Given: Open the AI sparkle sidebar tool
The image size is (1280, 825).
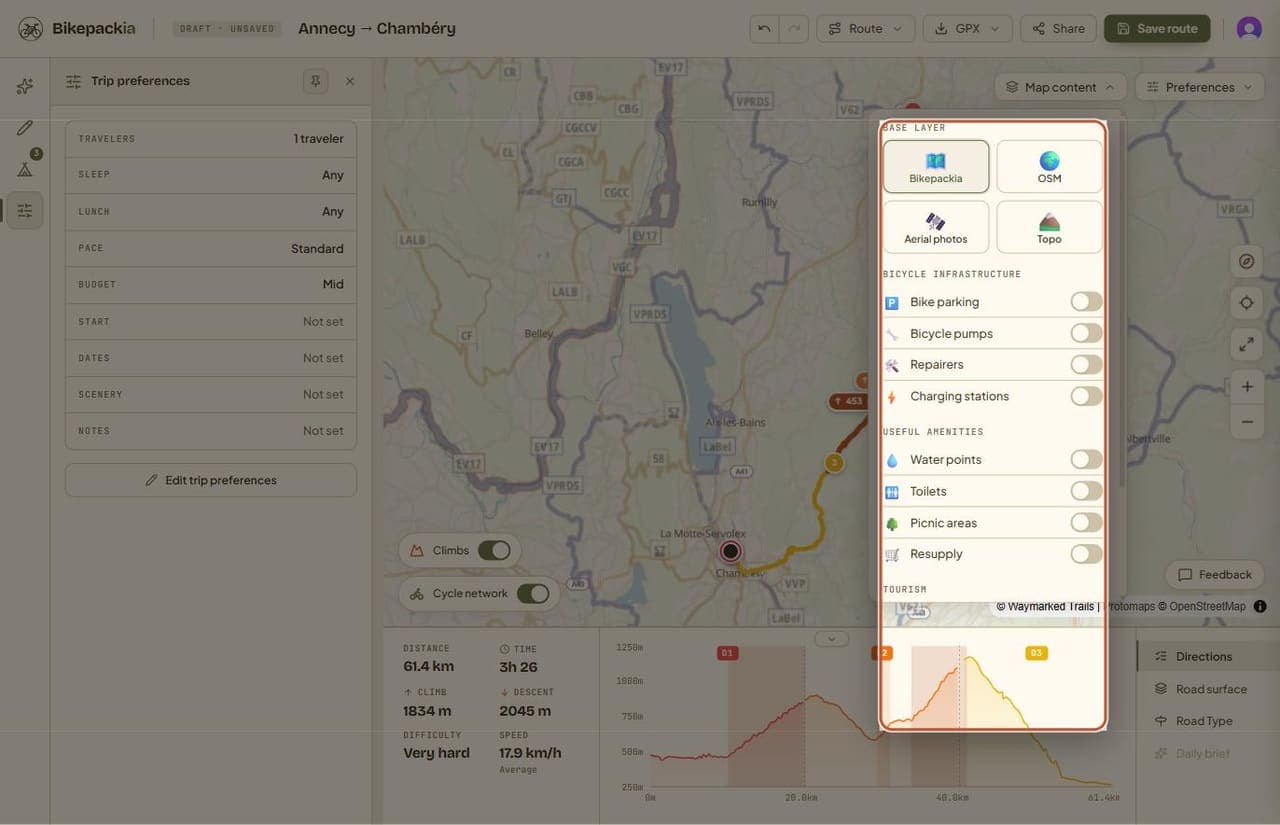Looking at the screenshot, I should [x=25, y=87].
